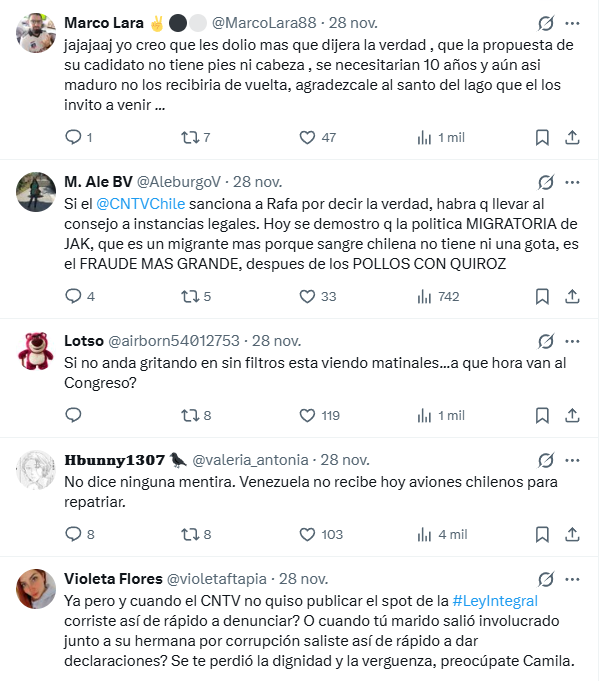
Task: Share Lotso's tweet
Action: tap(572, 415)
